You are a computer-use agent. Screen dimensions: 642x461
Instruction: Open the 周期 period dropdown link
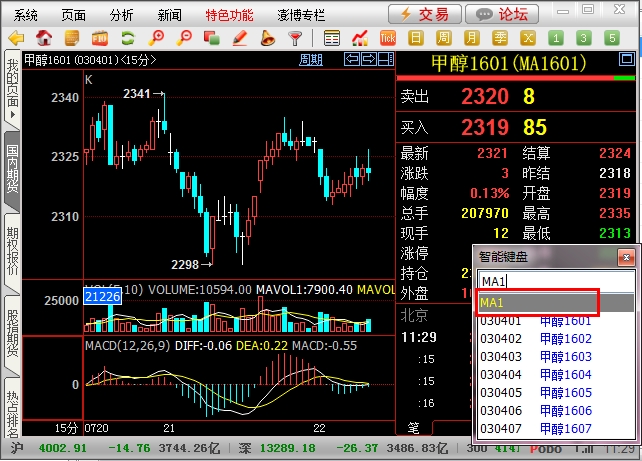pos(311,60)
